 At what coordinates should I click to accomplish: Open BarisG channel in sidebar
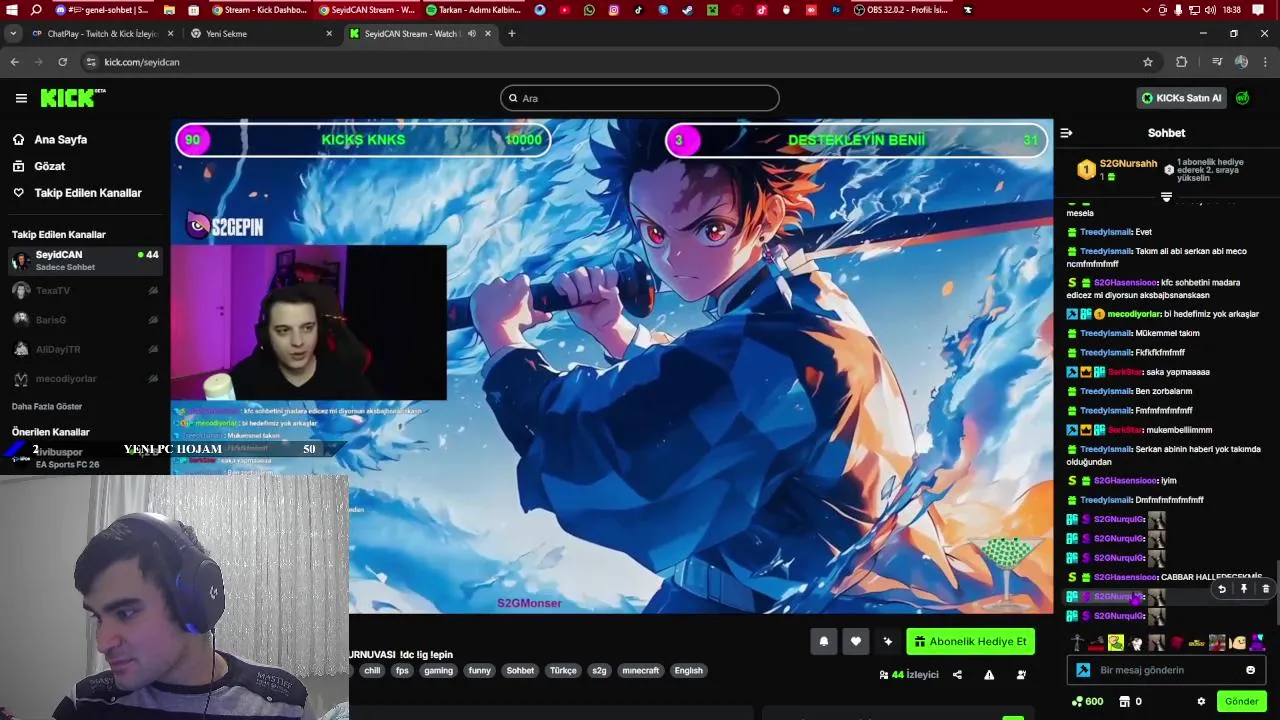pyautogui.click(x=85, y=320)
